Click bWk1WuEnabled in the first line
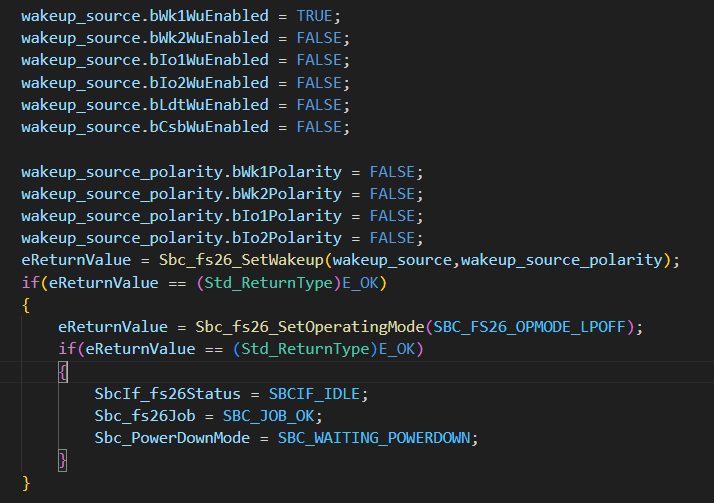This screenshot has height=503, width=714. click(209, 16)
